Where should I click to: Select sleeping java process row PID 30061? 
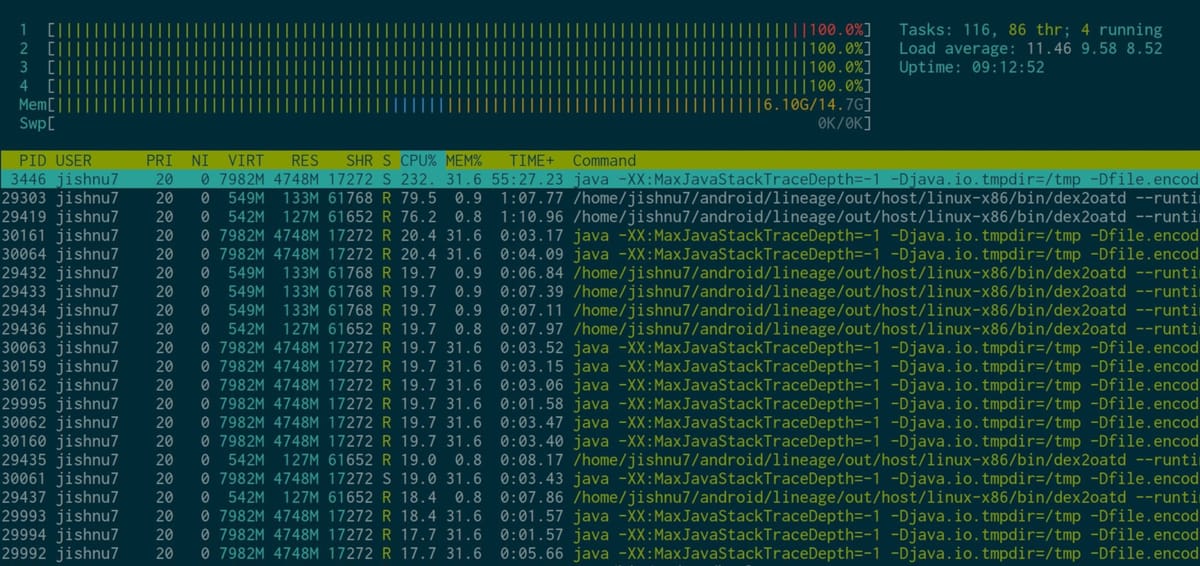(x=600, y=479)
